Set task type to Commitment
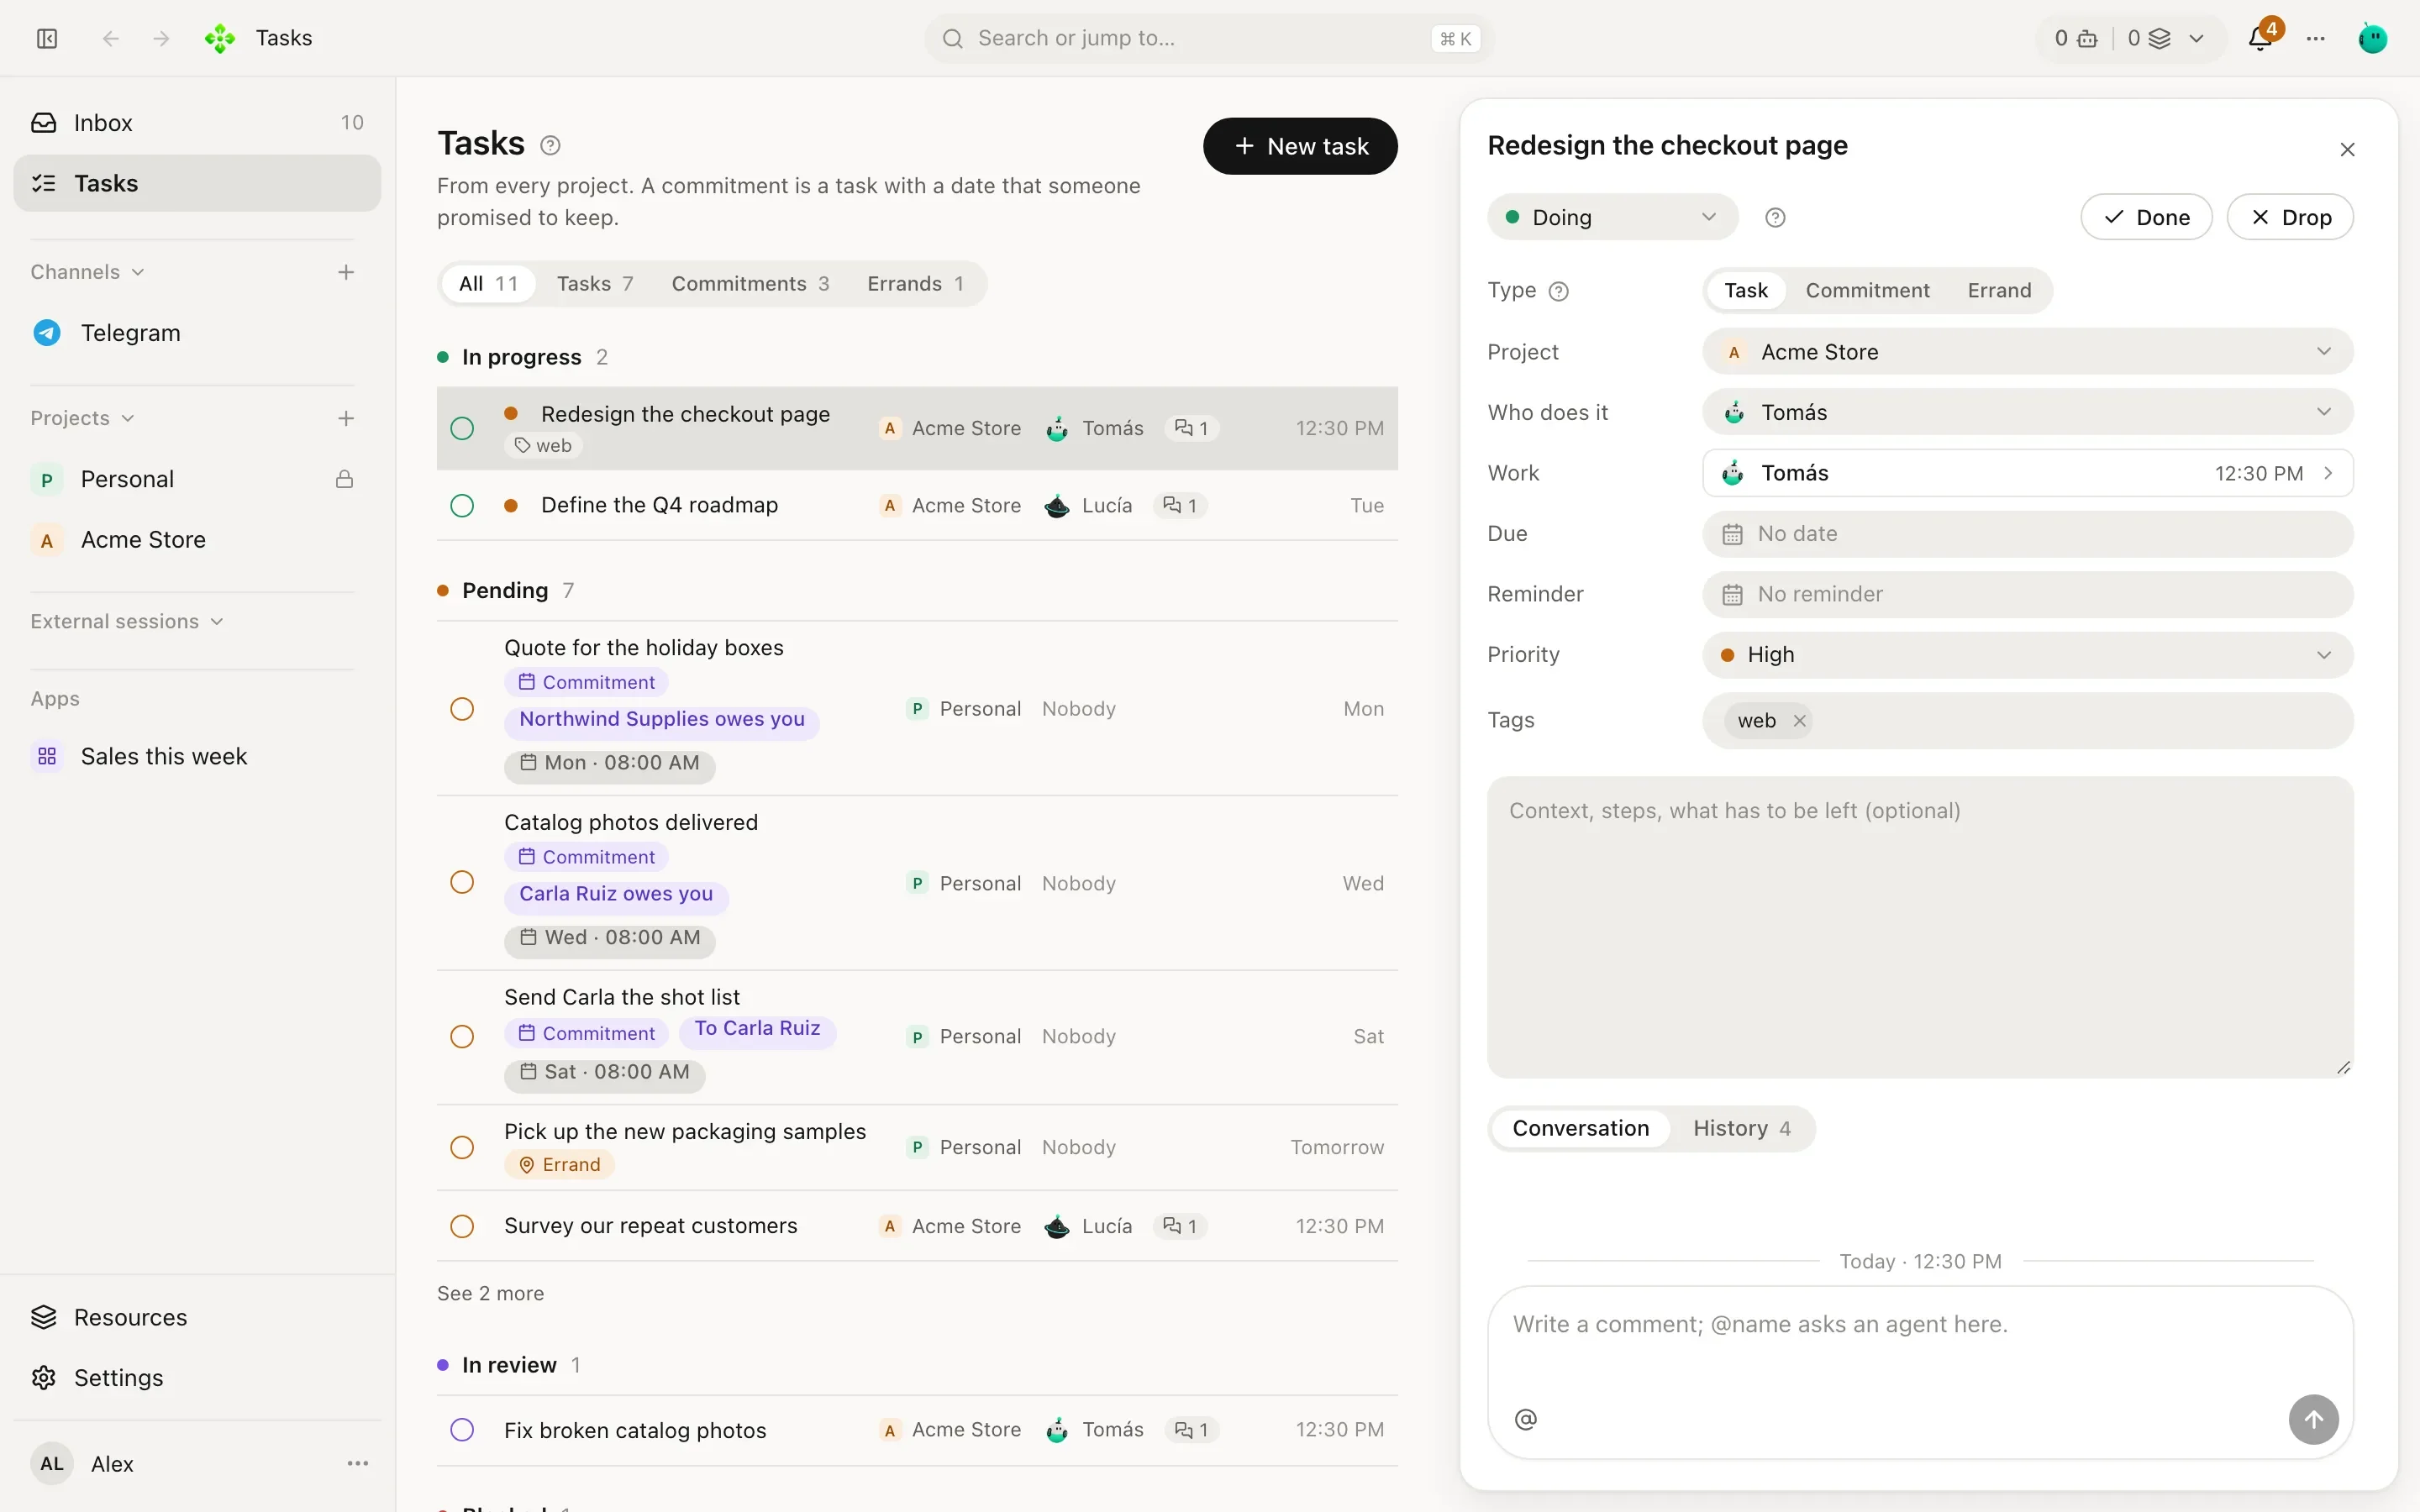 pyautogui.click(x=1867, y=291)
